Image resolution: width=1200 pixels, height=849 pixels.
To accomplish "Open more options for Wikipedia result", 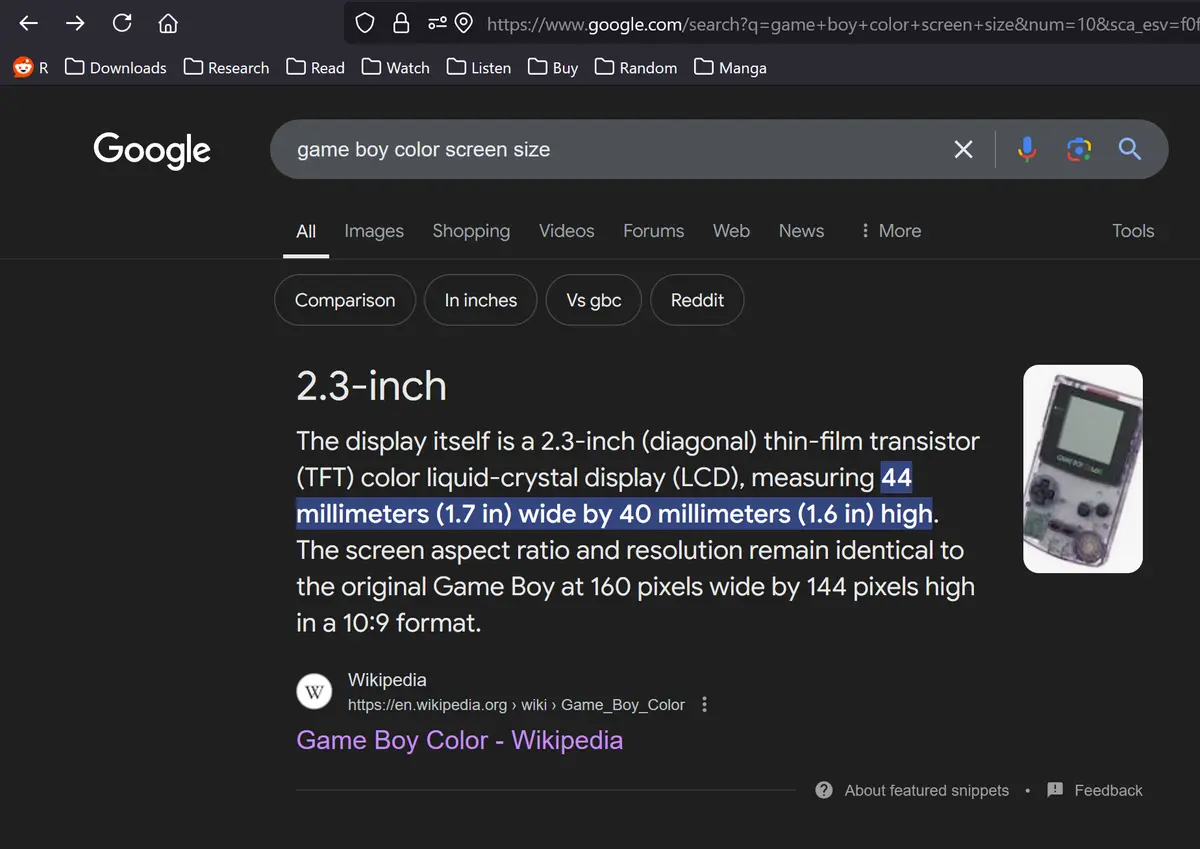I will [x=704, y=704].
